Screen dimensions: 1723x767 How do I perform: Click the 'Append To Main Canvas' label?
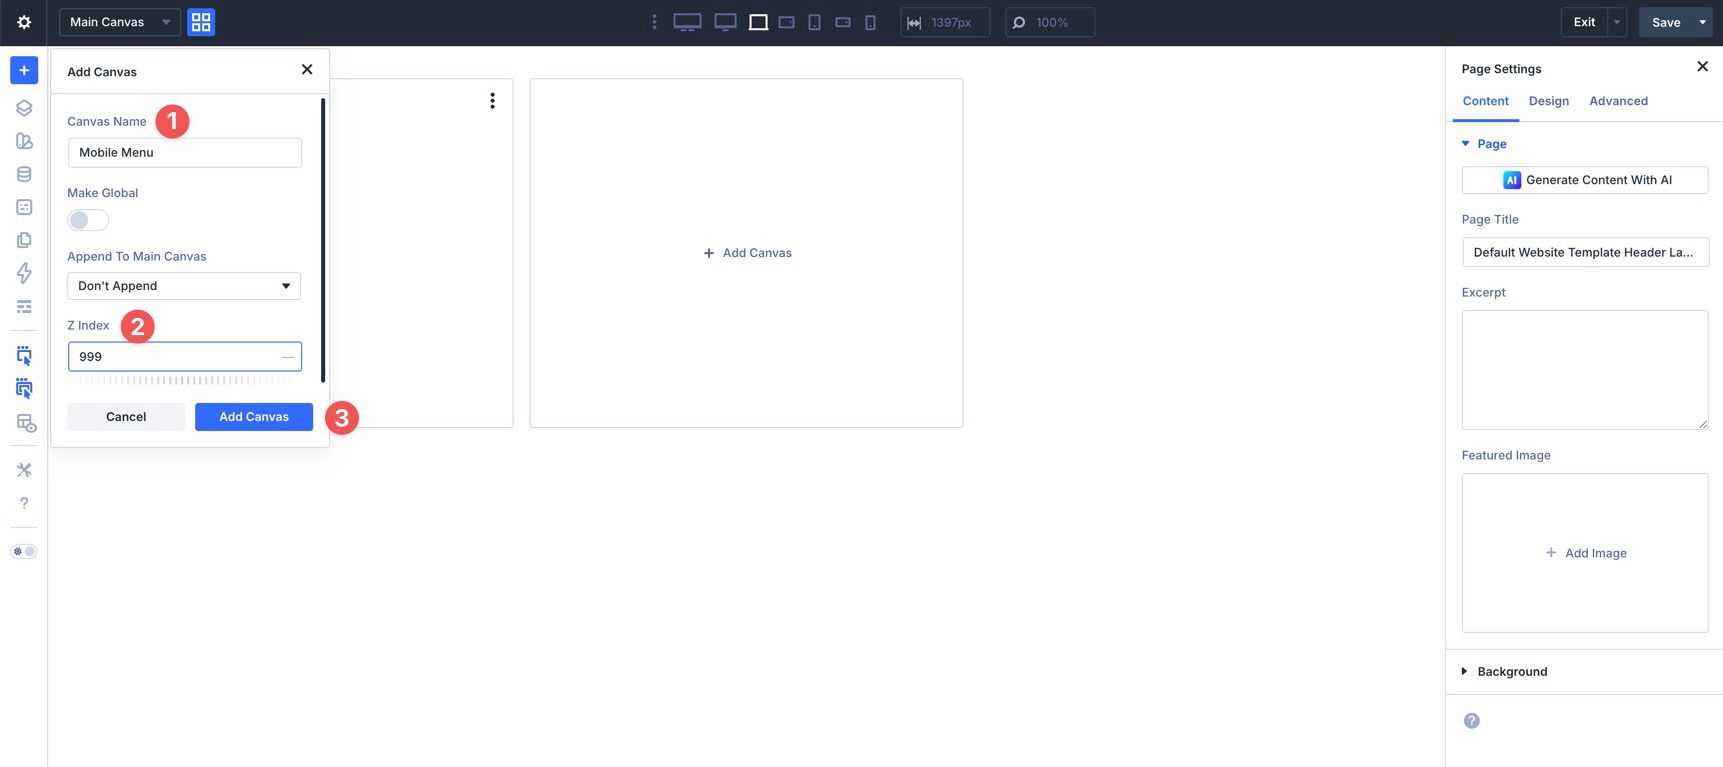(x=137, y=257)
